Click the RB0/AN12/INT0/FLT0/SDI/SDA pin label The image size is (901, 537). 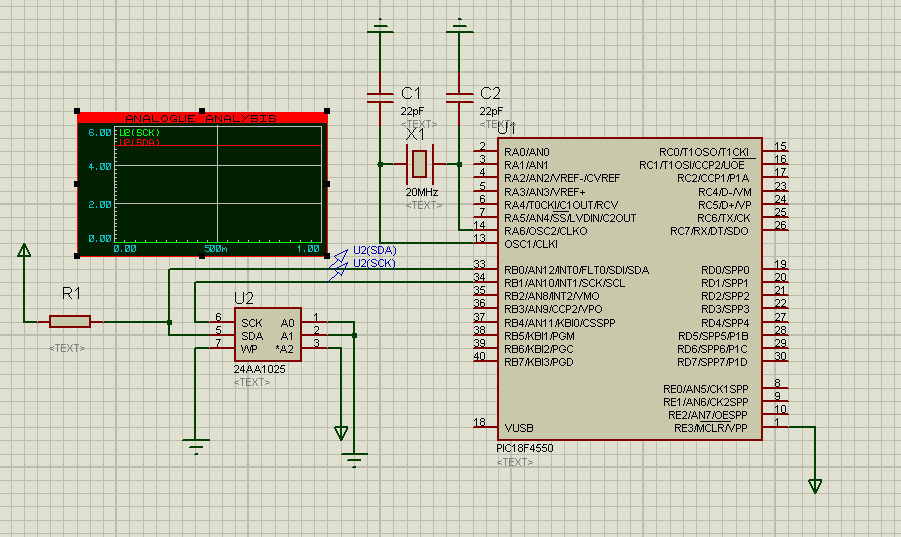[x=577, y=271]
